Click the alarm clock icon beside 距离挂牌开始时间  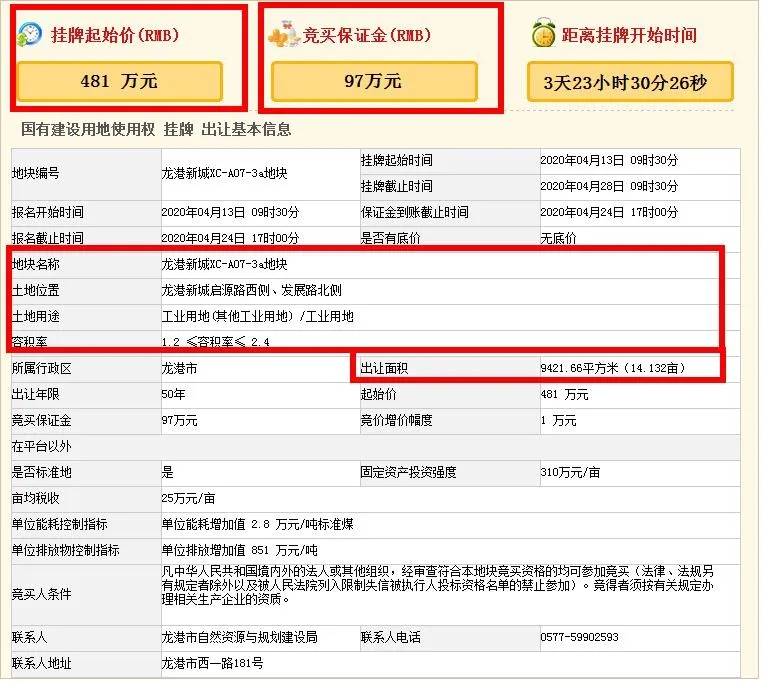pyautogui.click(x=543, y=34)
